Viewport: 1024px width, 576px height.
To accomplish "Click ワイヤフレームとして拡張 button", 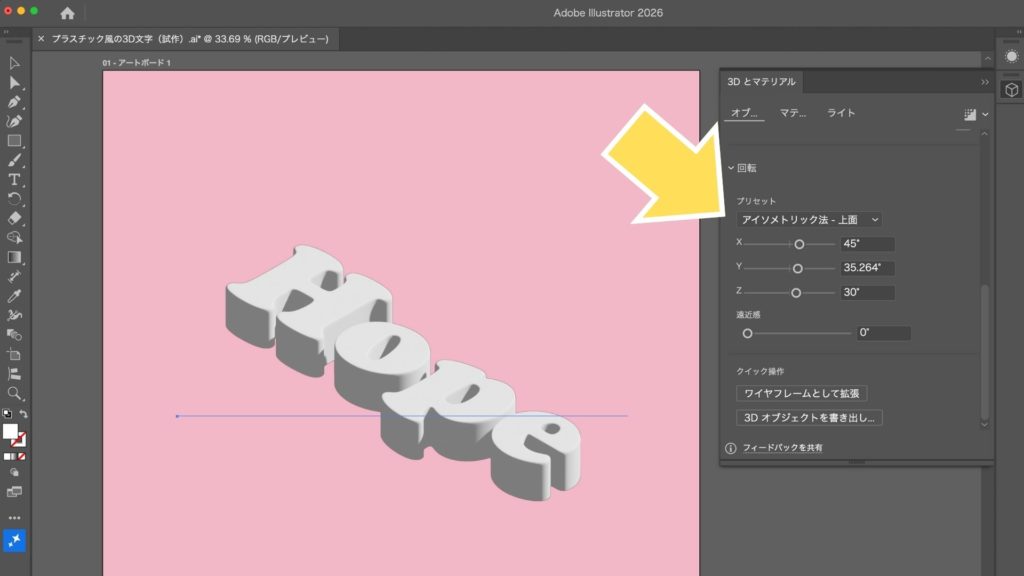I will [801, 394].
